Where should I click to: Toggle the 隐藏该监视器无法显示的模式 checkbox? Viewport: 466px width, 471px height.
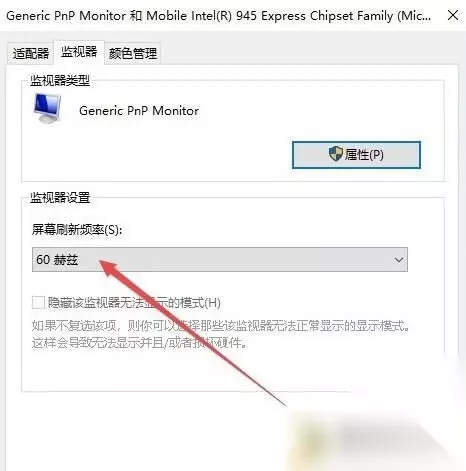(38, 303)
